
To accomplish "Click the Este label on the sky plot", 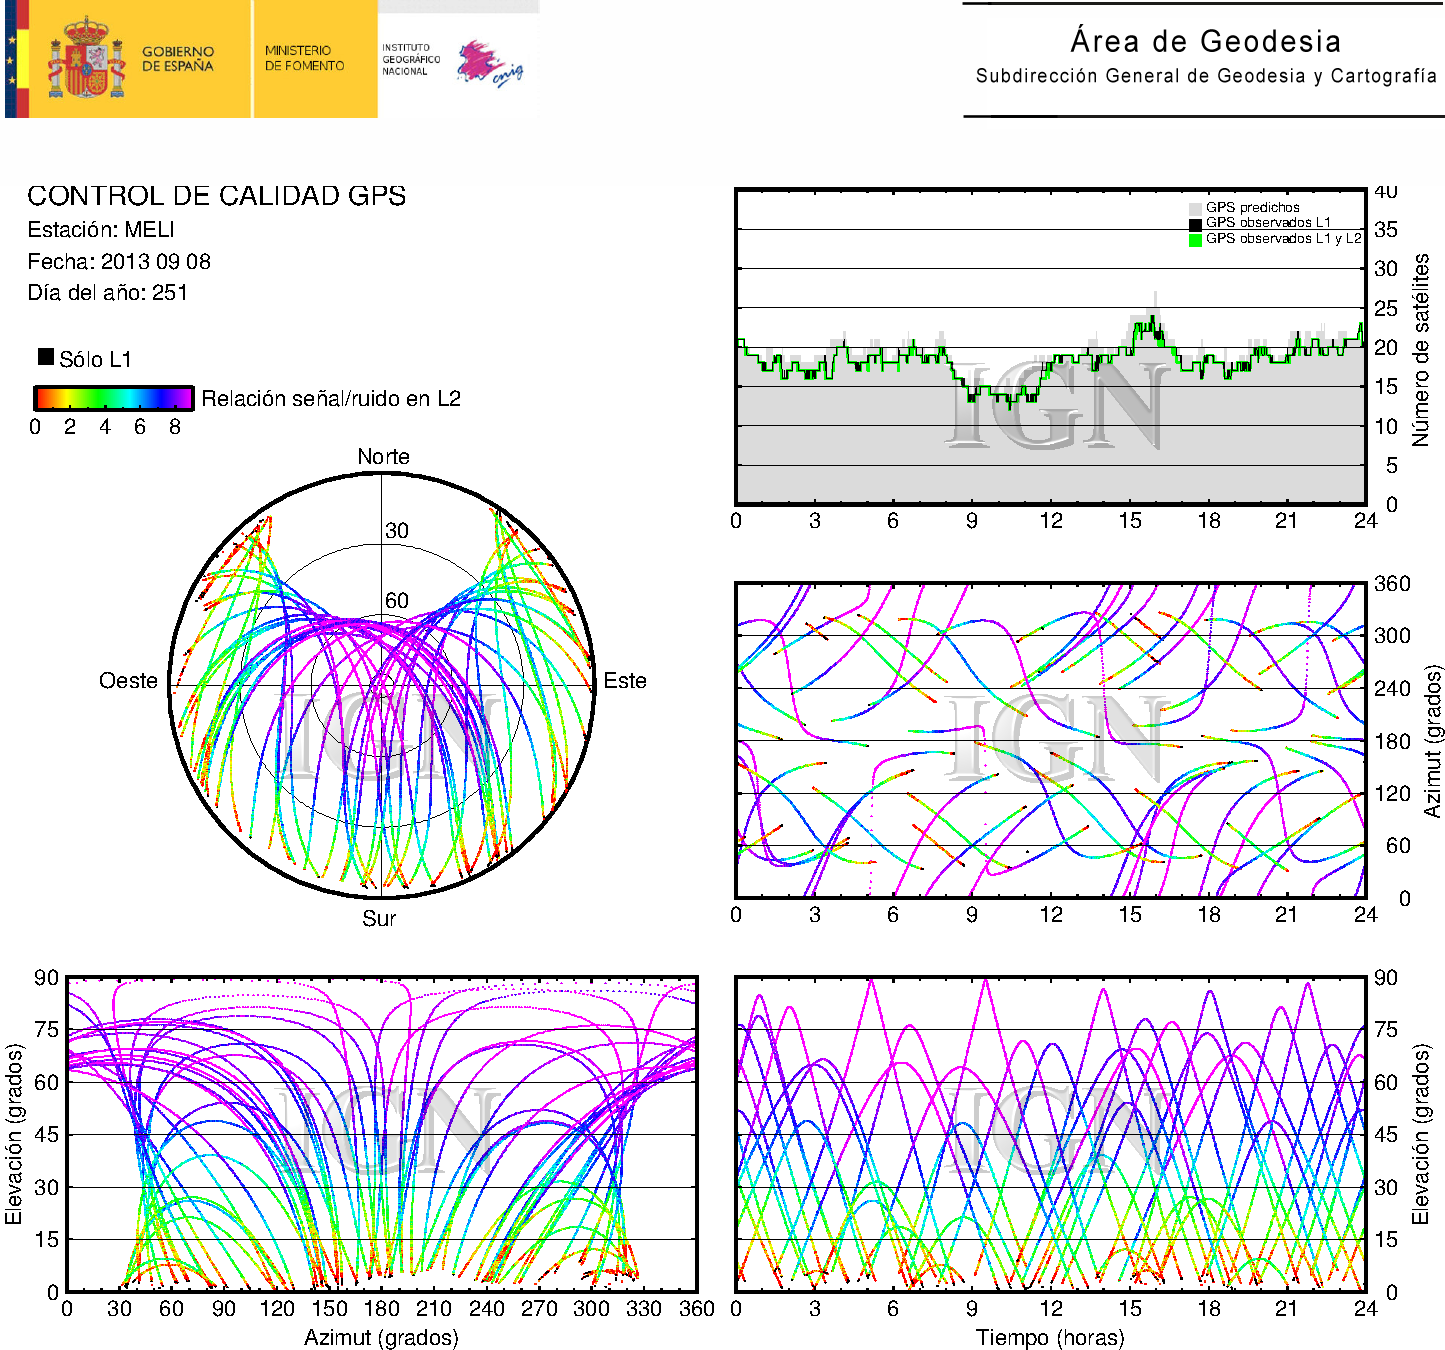I will coord(625,681).
